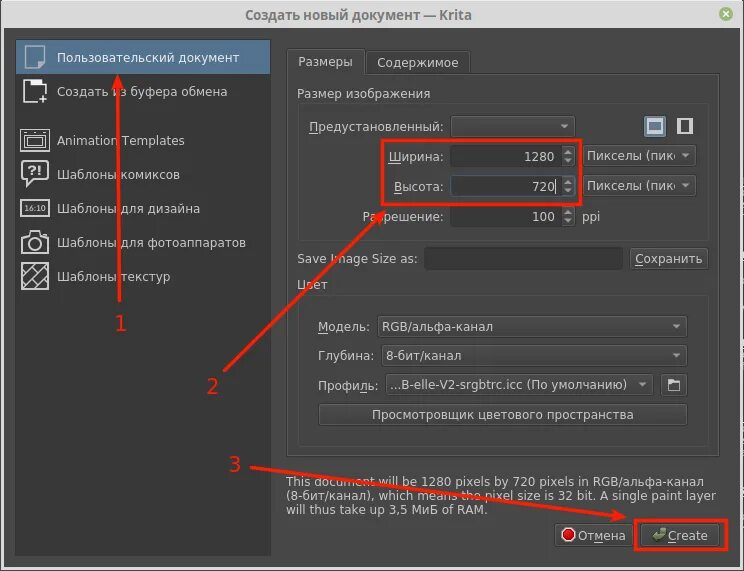Set landscape orientation toggle
This screenshot has height=571, width=744.
click(x=655, y=126)
